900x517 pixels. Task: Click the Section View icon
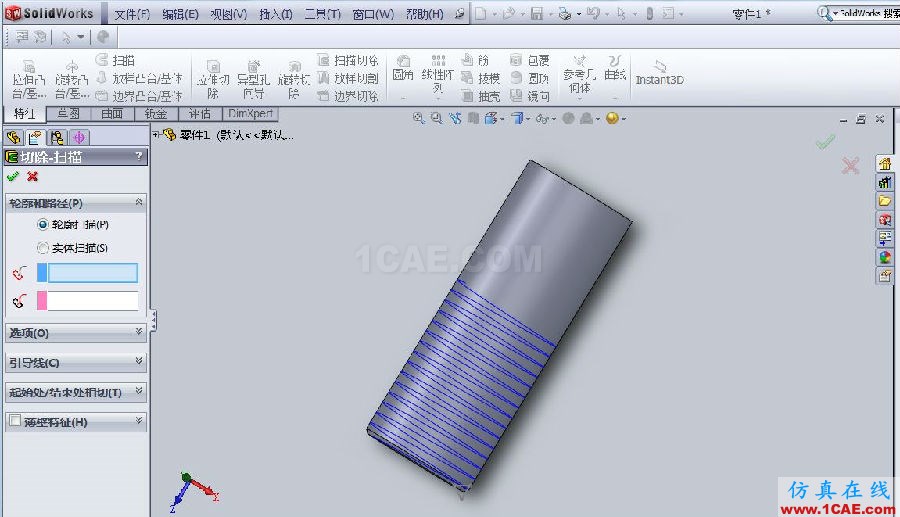pos(473,118)
